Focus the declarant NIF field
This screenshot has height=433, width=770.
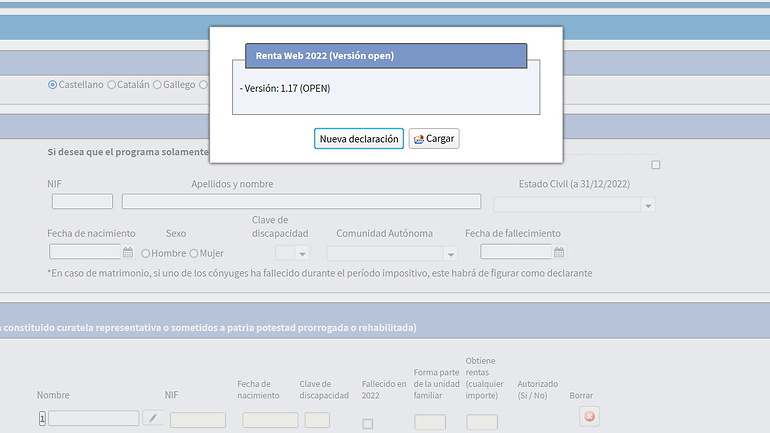(82, 201)
